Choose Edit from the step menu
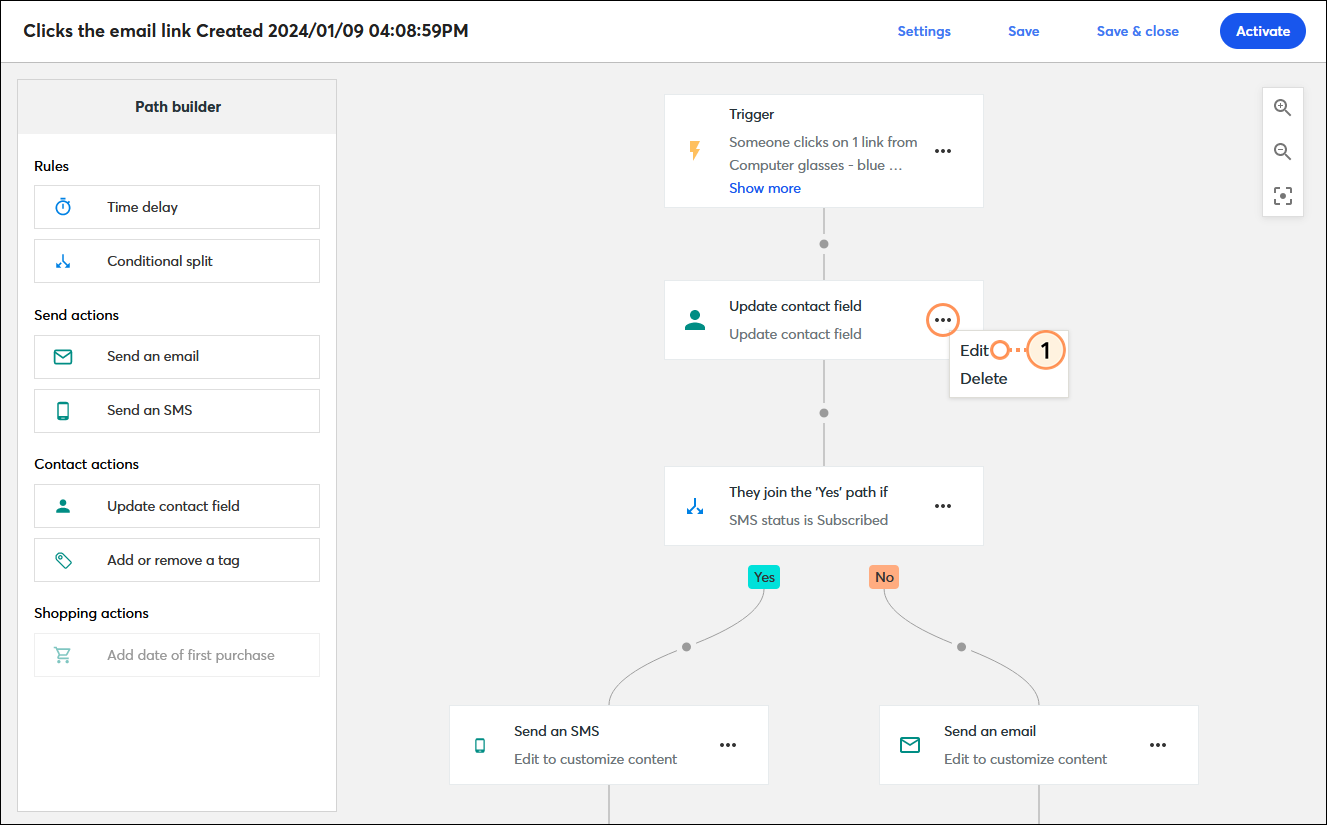Image resolution: width=1327 pixels, height=825 pixels. 974,351
